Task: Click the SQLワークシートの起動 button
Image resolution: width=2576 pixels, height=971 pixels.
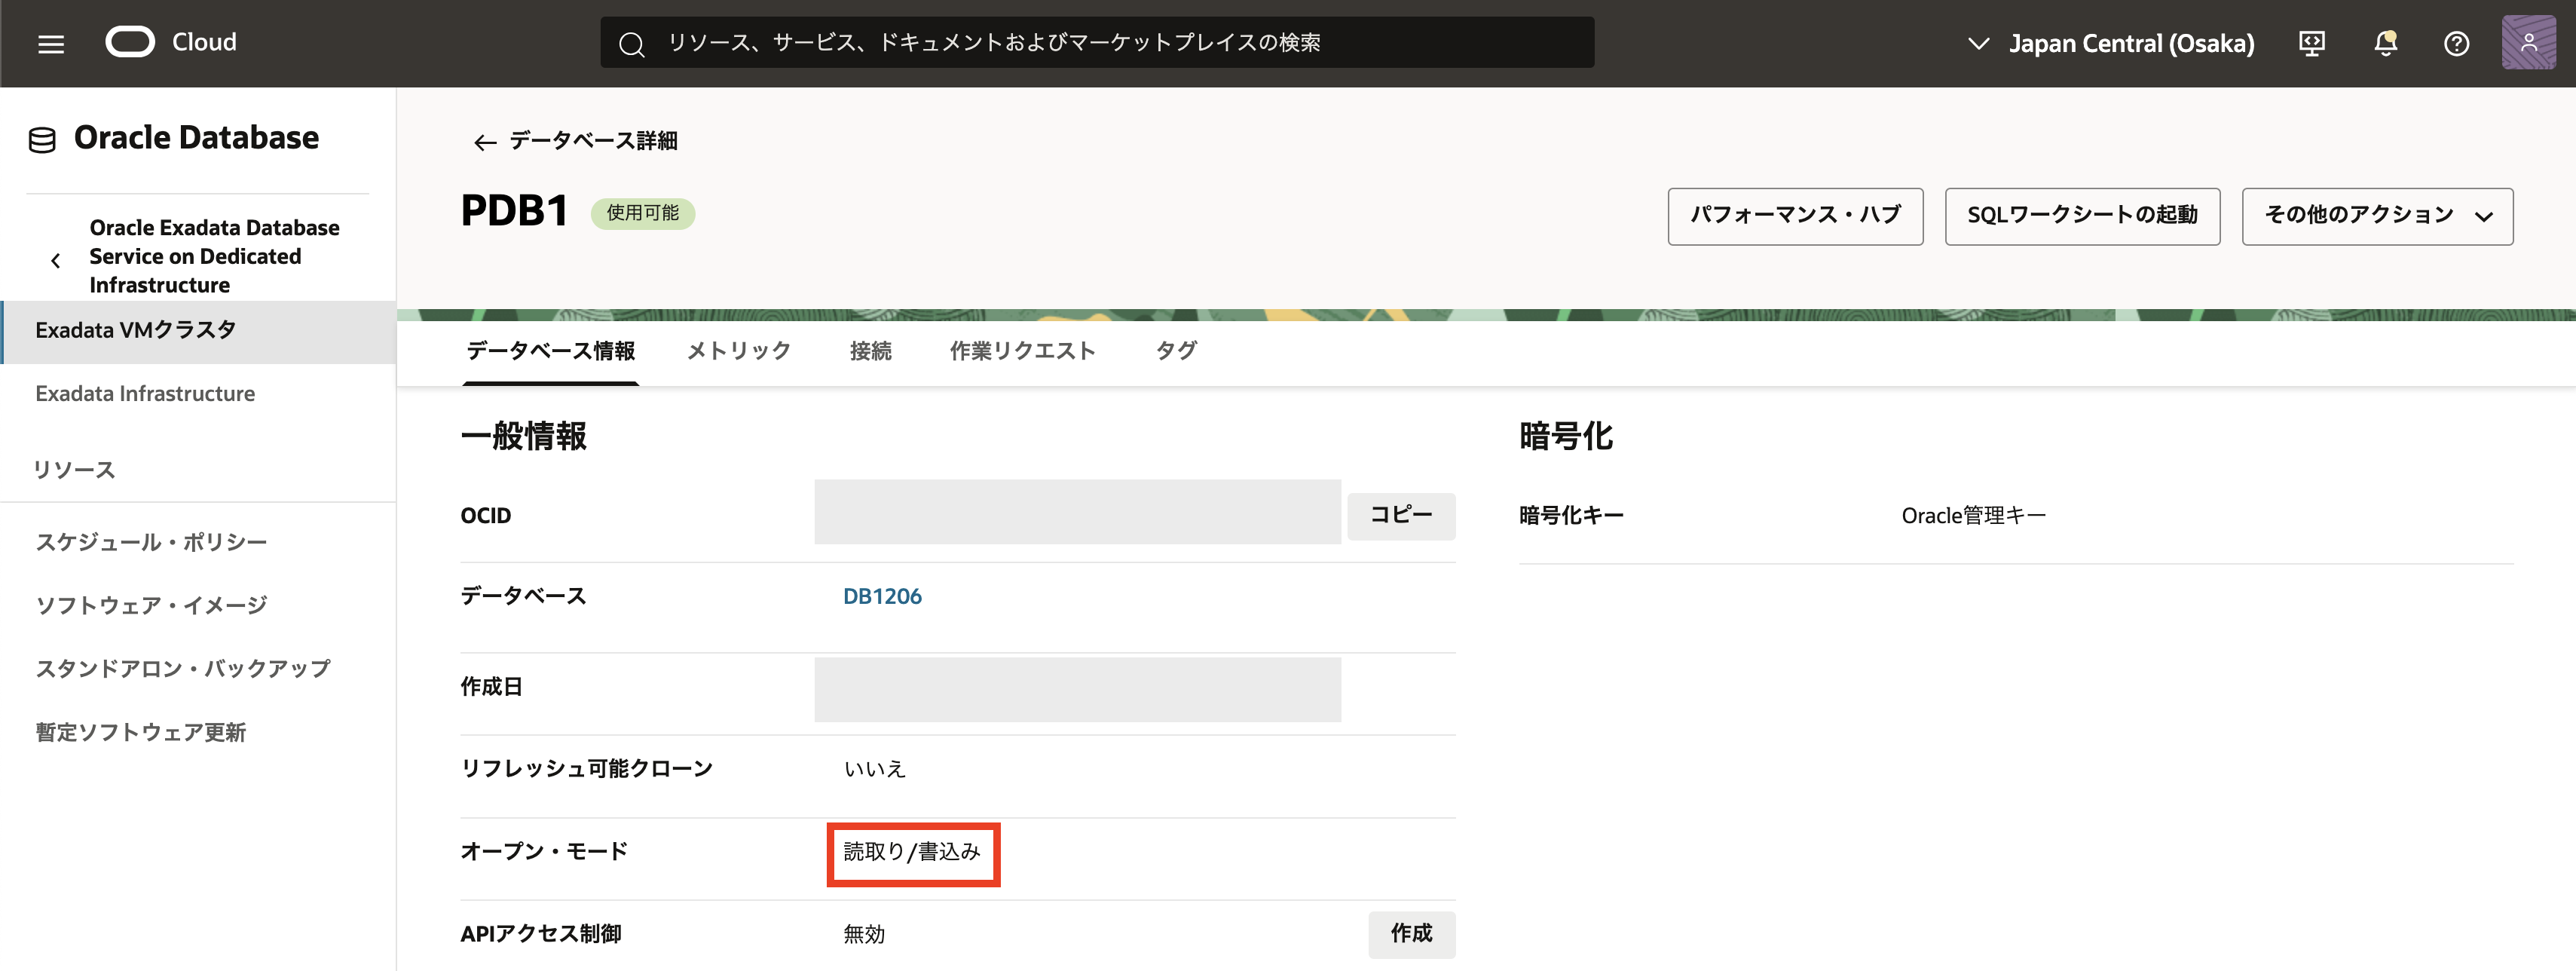Action: [x=2081, y=216]
